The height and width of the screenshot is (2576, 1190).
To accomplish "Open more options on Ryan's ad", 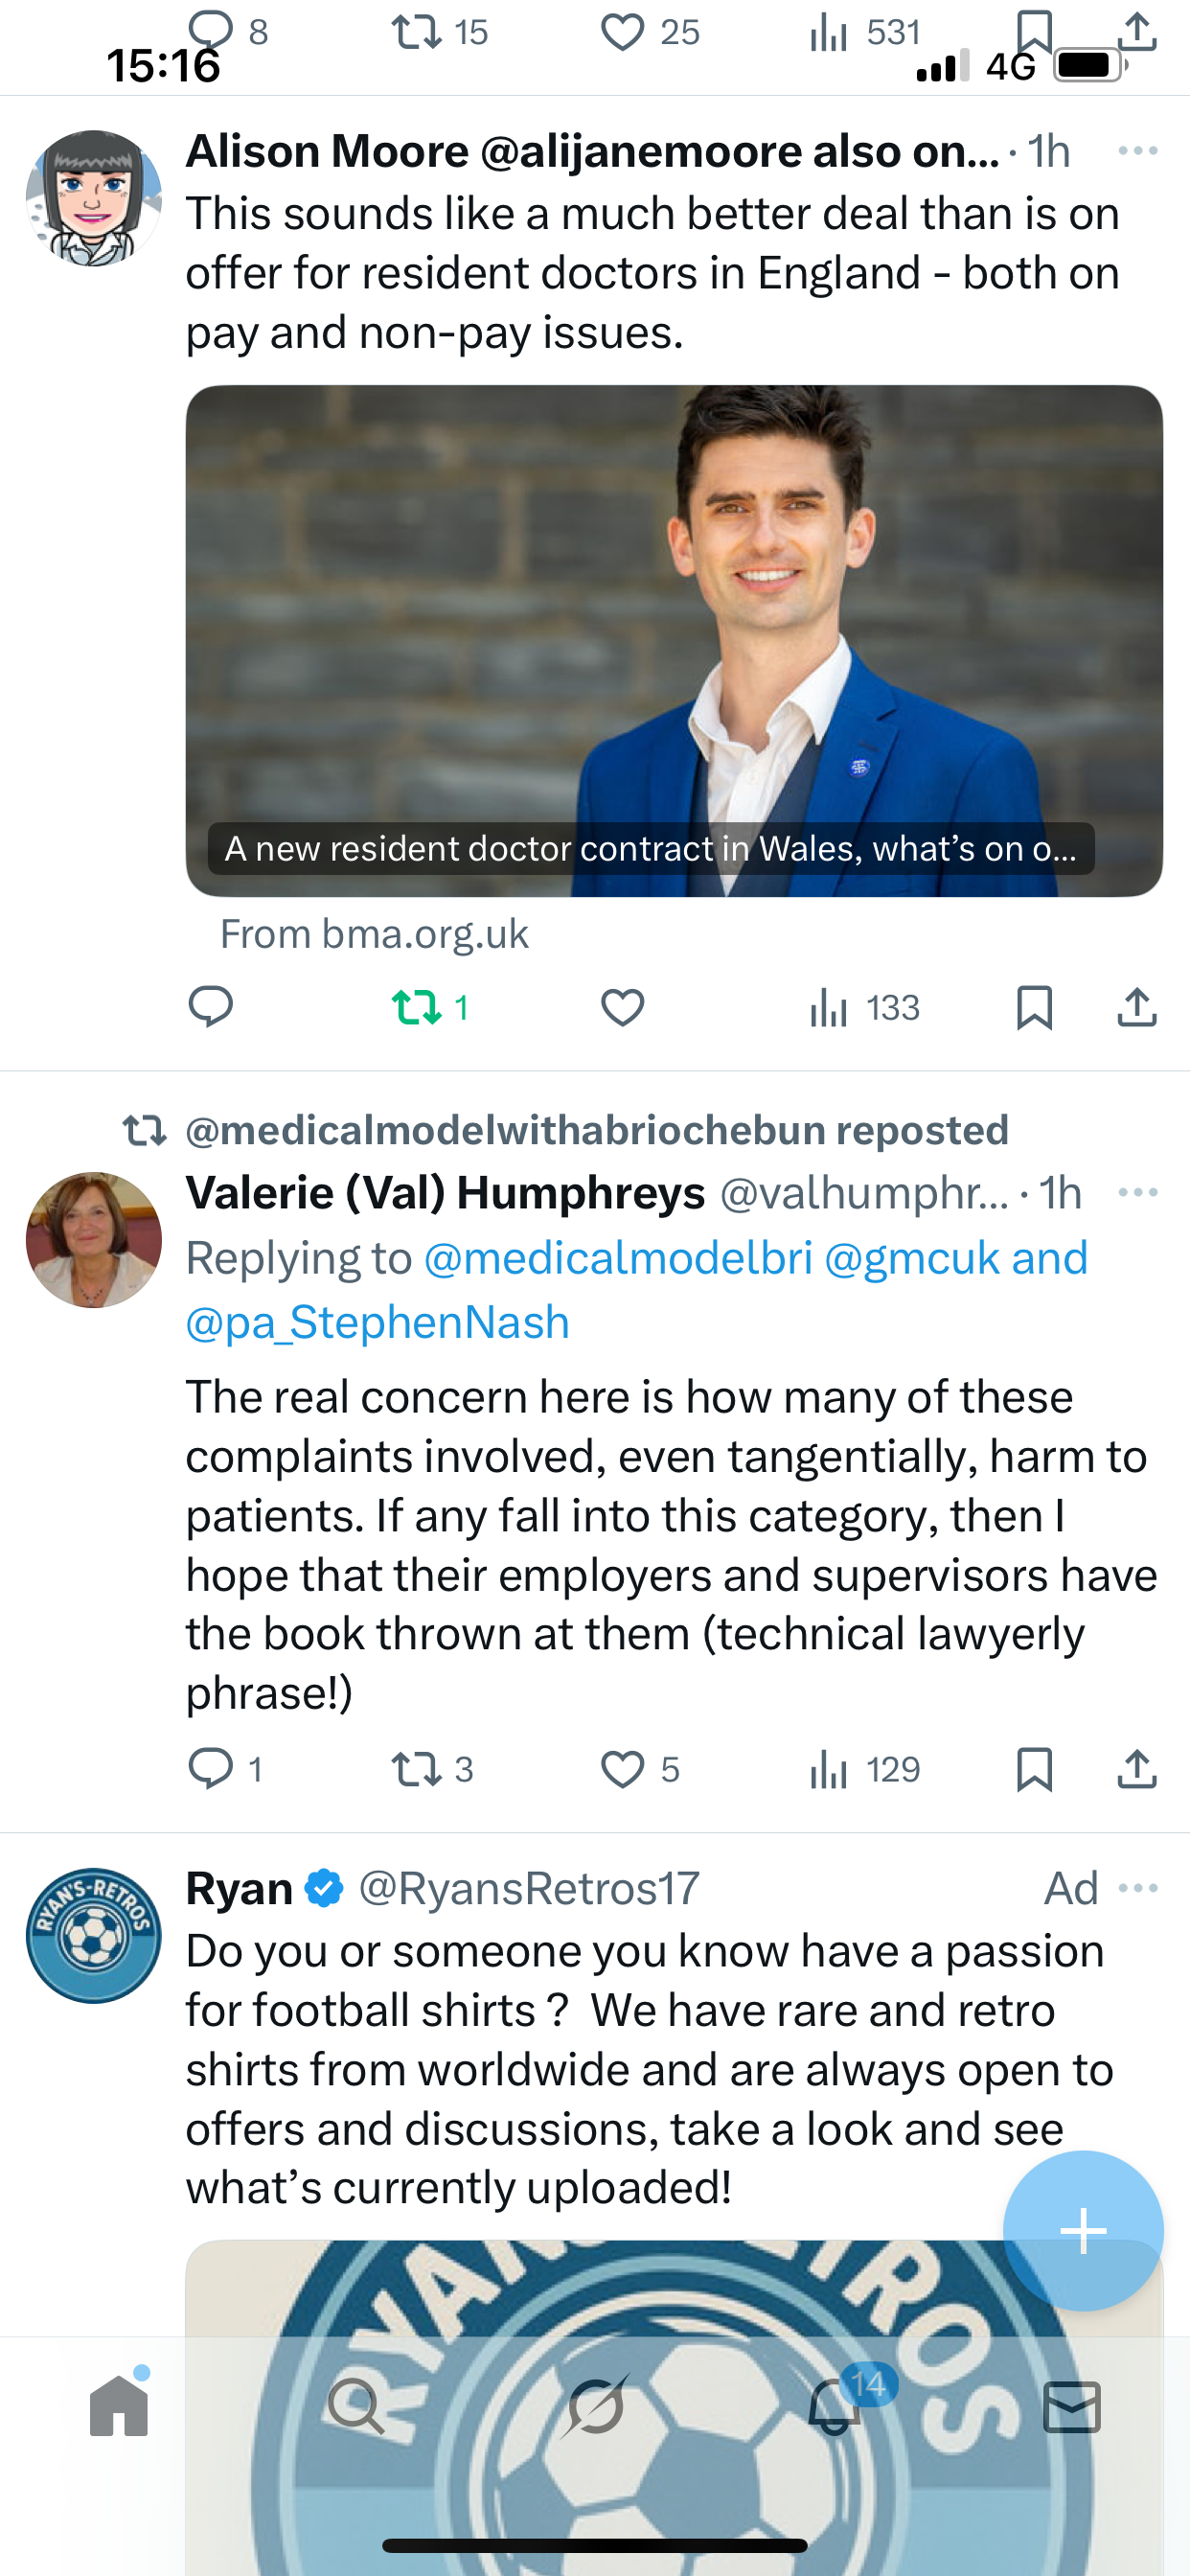I will pos(1137,1888).
